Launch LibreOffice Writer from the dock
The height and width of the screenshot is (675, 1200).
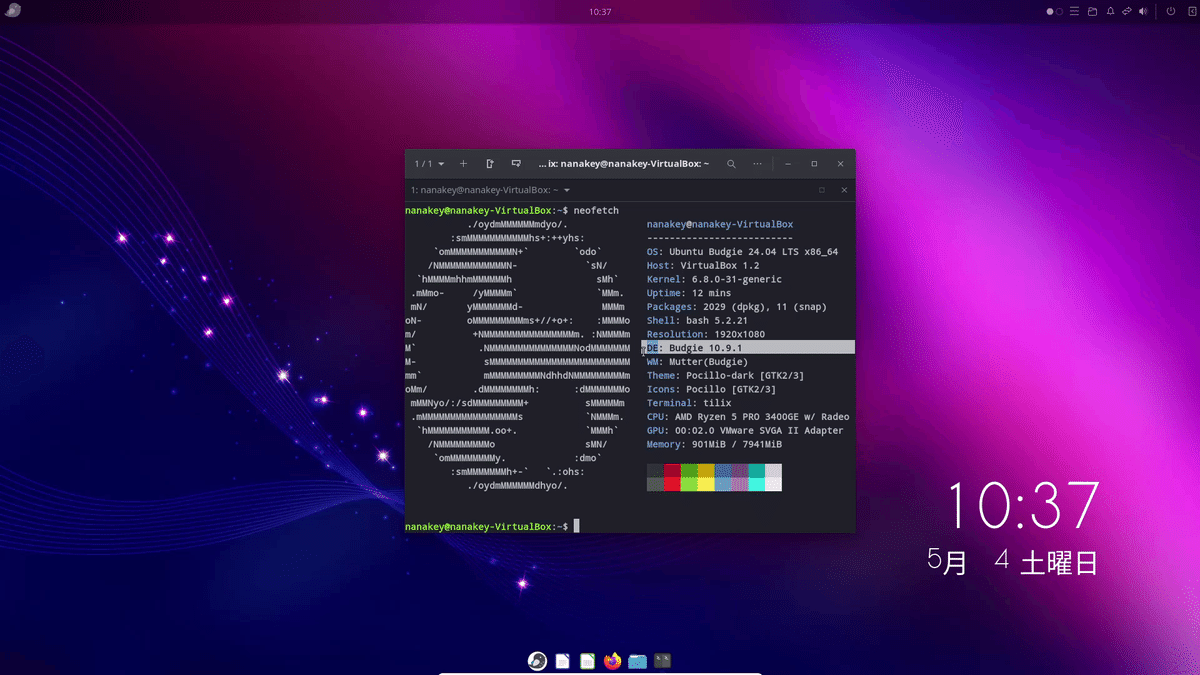click(563, 661)
